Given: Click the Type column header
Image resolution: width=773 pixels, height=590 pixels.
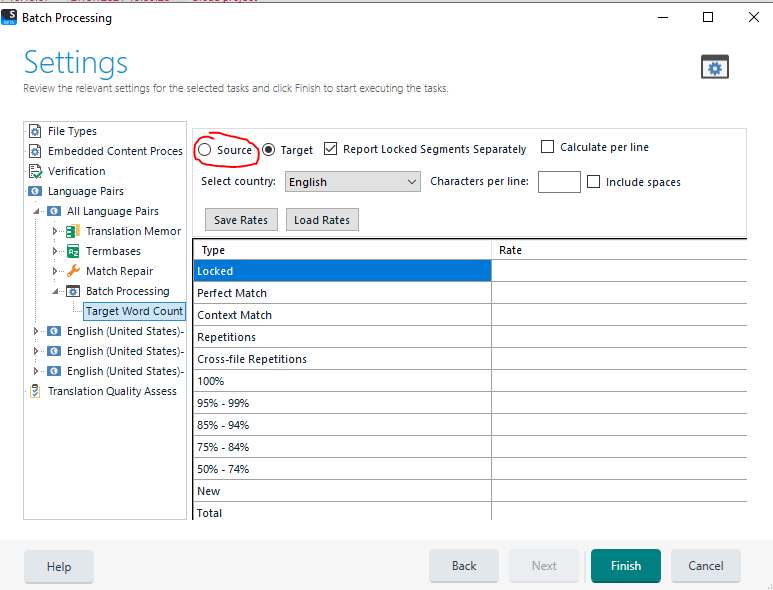Looking at the screenshot, I should pyautogui.click(x=343, y=250).
